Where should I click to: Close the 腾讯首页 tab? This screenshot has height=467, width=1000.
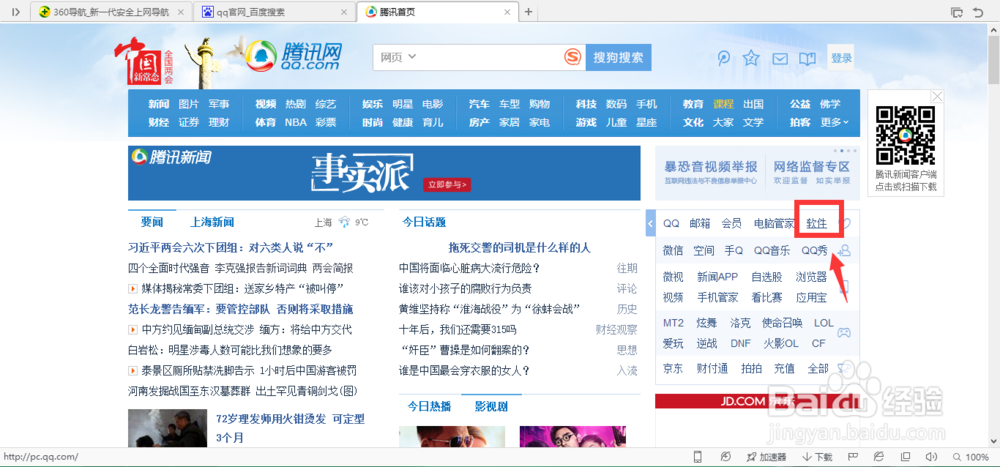pos(507,12)
